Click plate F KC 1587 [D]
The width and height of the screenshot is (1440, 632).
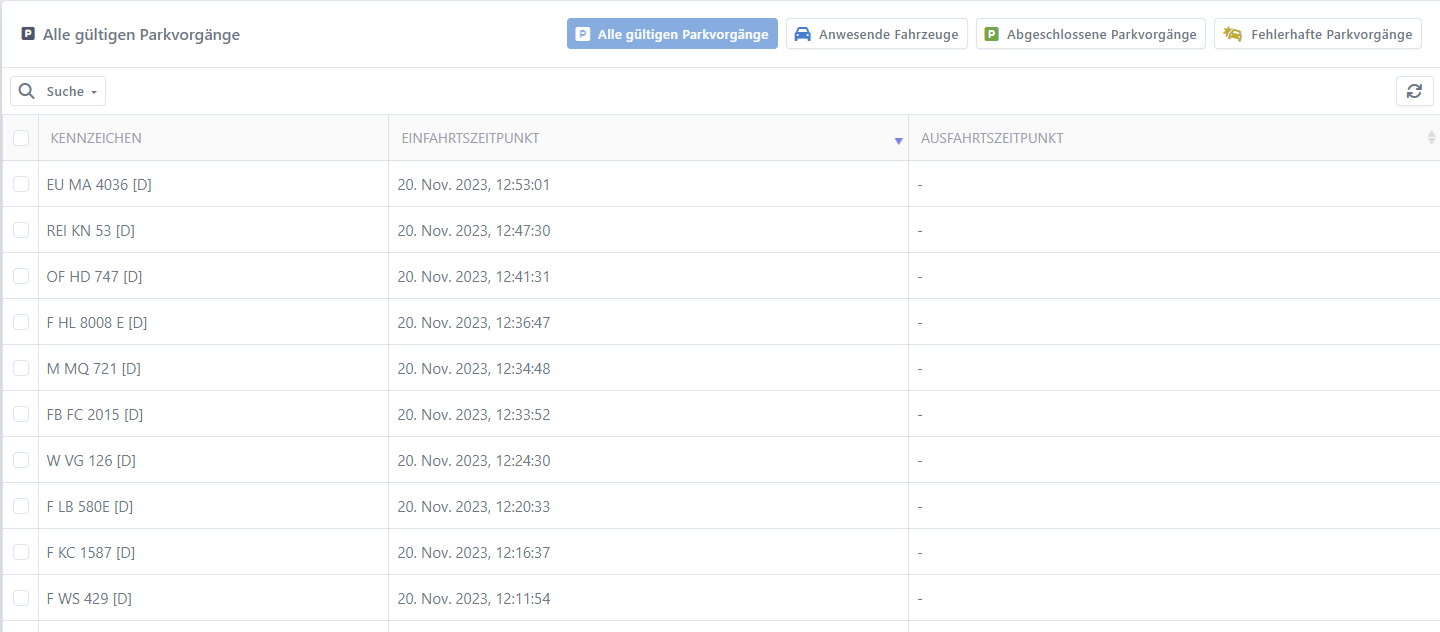point(91,552)
